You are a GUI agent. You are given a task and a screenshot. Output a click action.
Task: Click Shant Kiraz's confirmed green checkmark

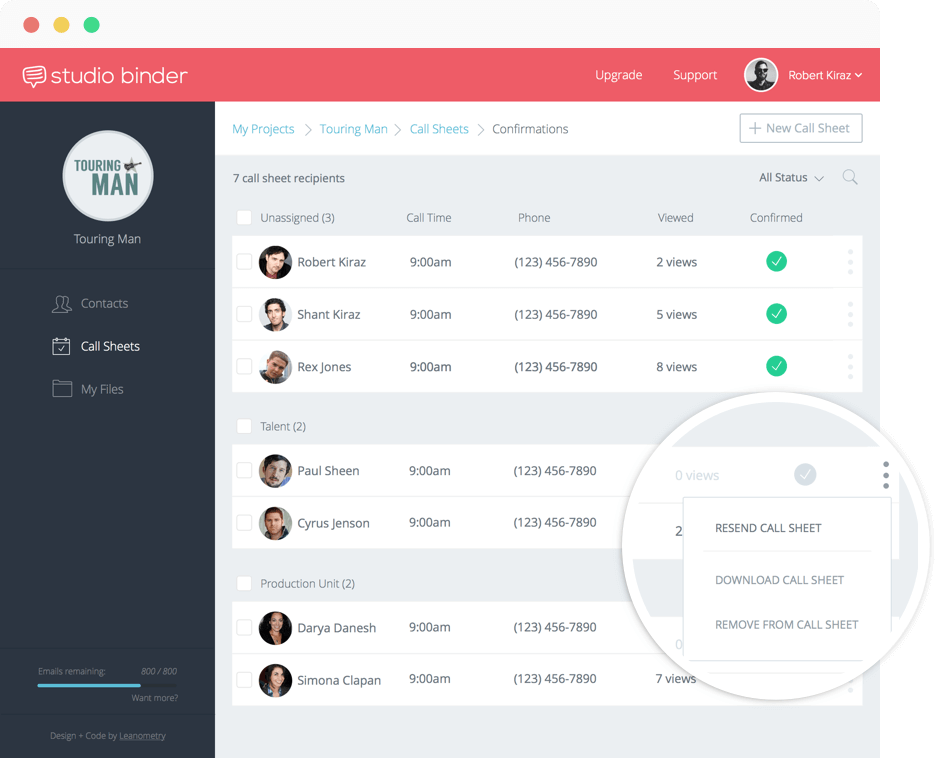tap(776, 313)
